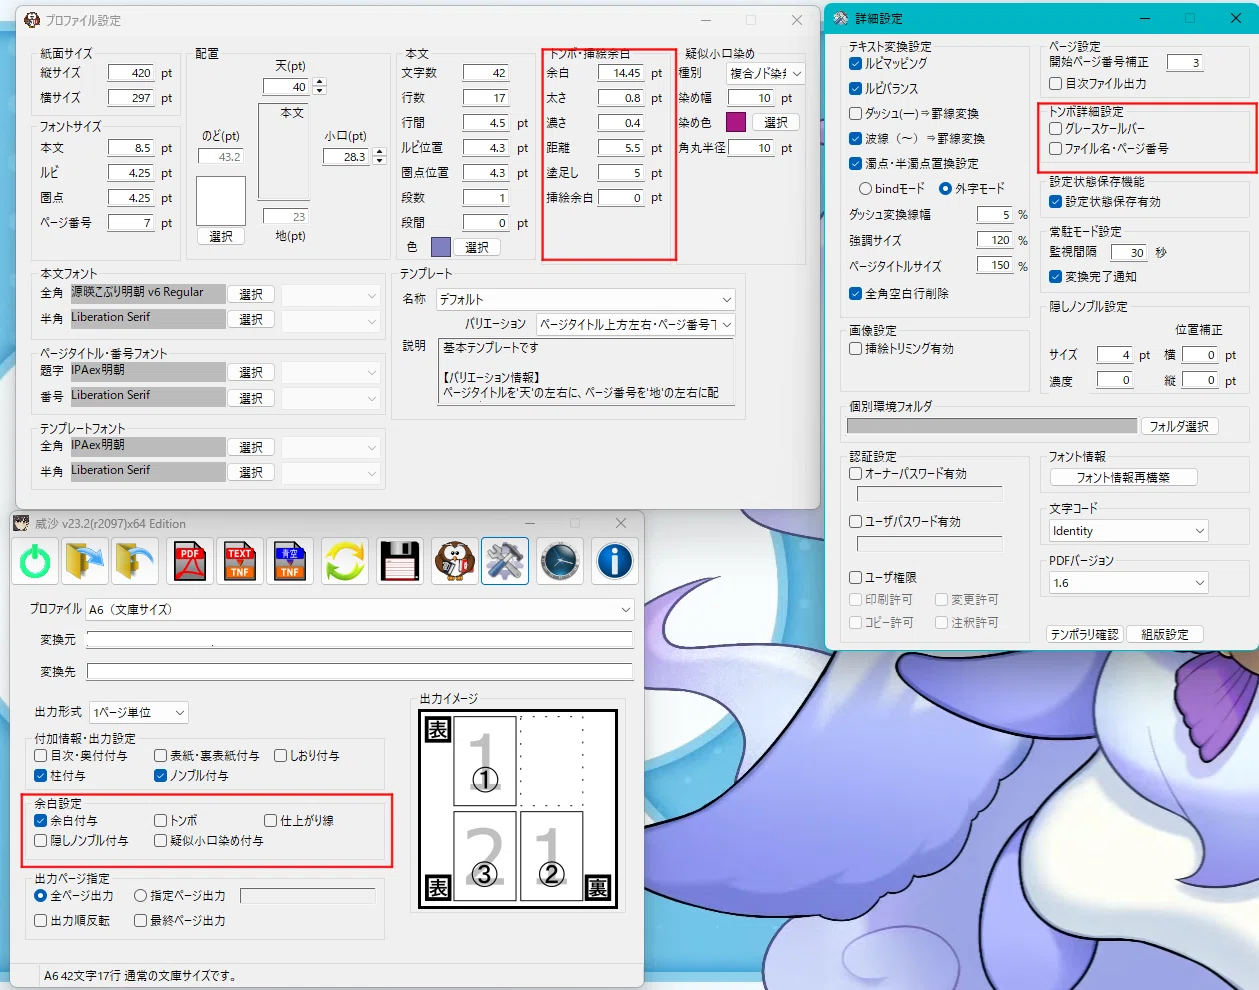Click the プロファイル設定 window title icon
Image resolution: width=1259 pixels, height=990 pixels.
(x=32, y=20)
